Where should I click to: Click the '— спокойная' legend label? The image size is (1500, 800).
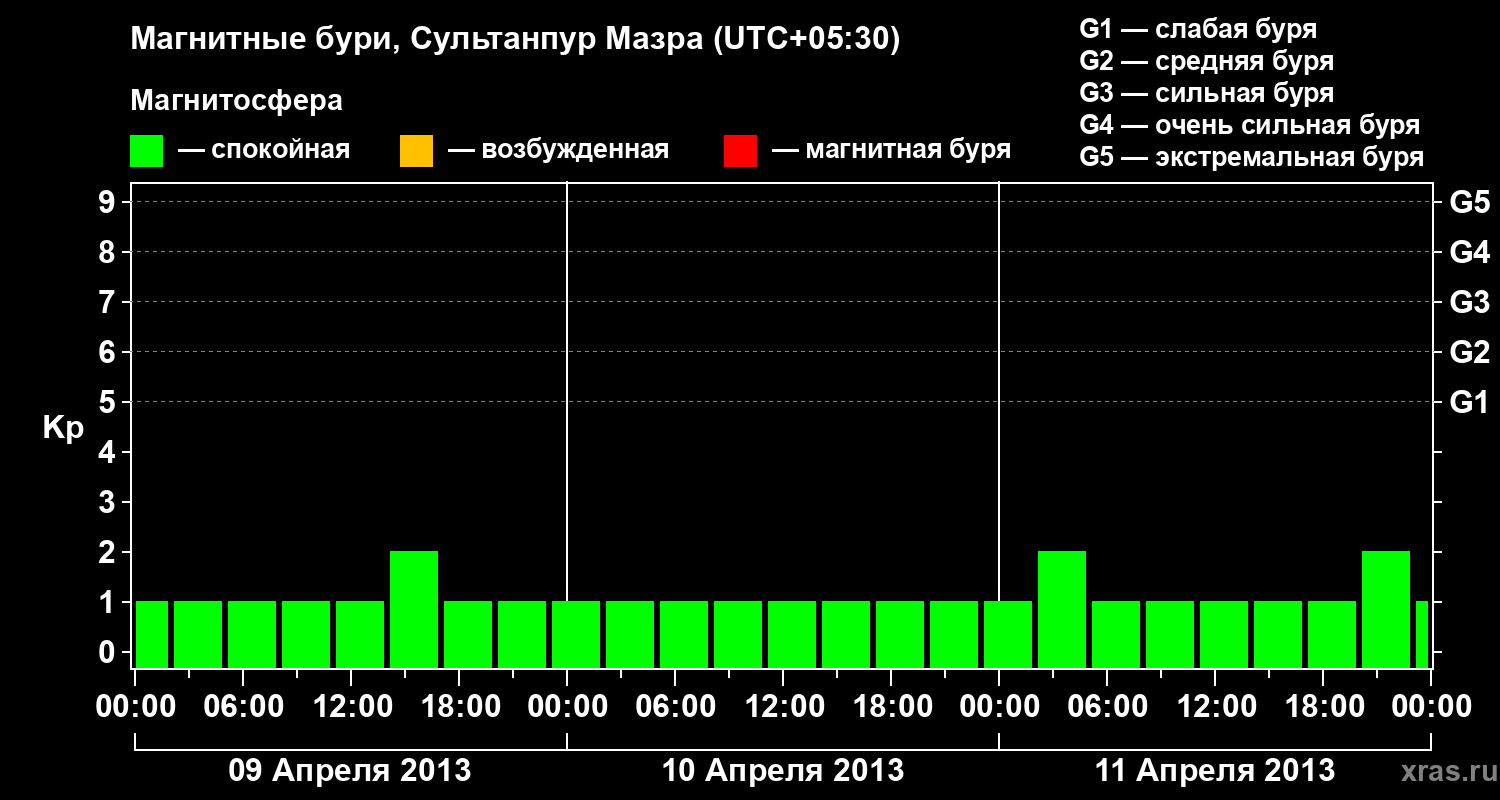pyautogui.click(x=264, y=150)
